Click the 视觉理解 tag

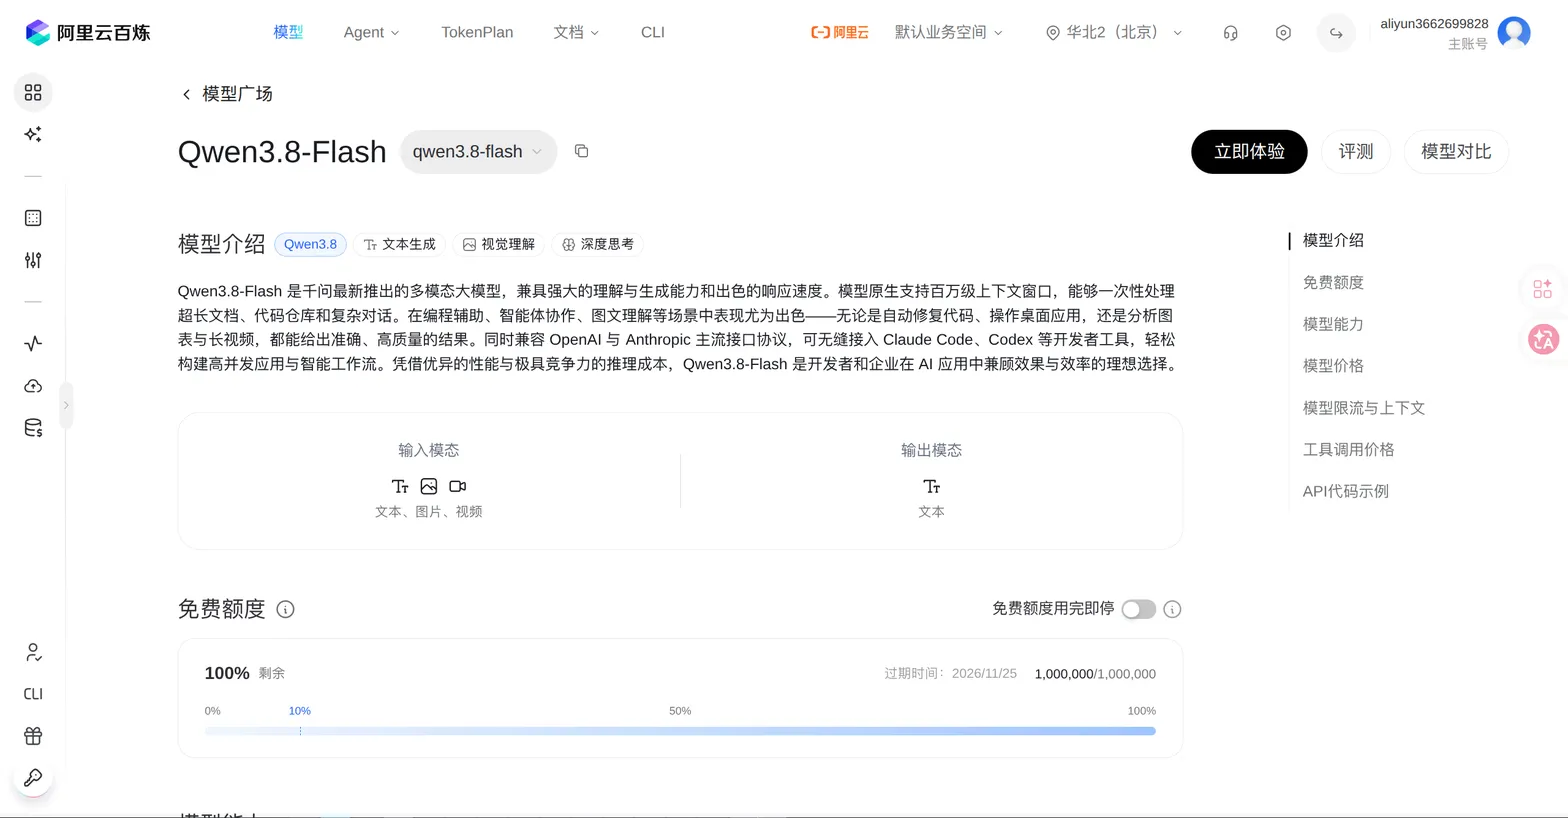coord(499,244)
